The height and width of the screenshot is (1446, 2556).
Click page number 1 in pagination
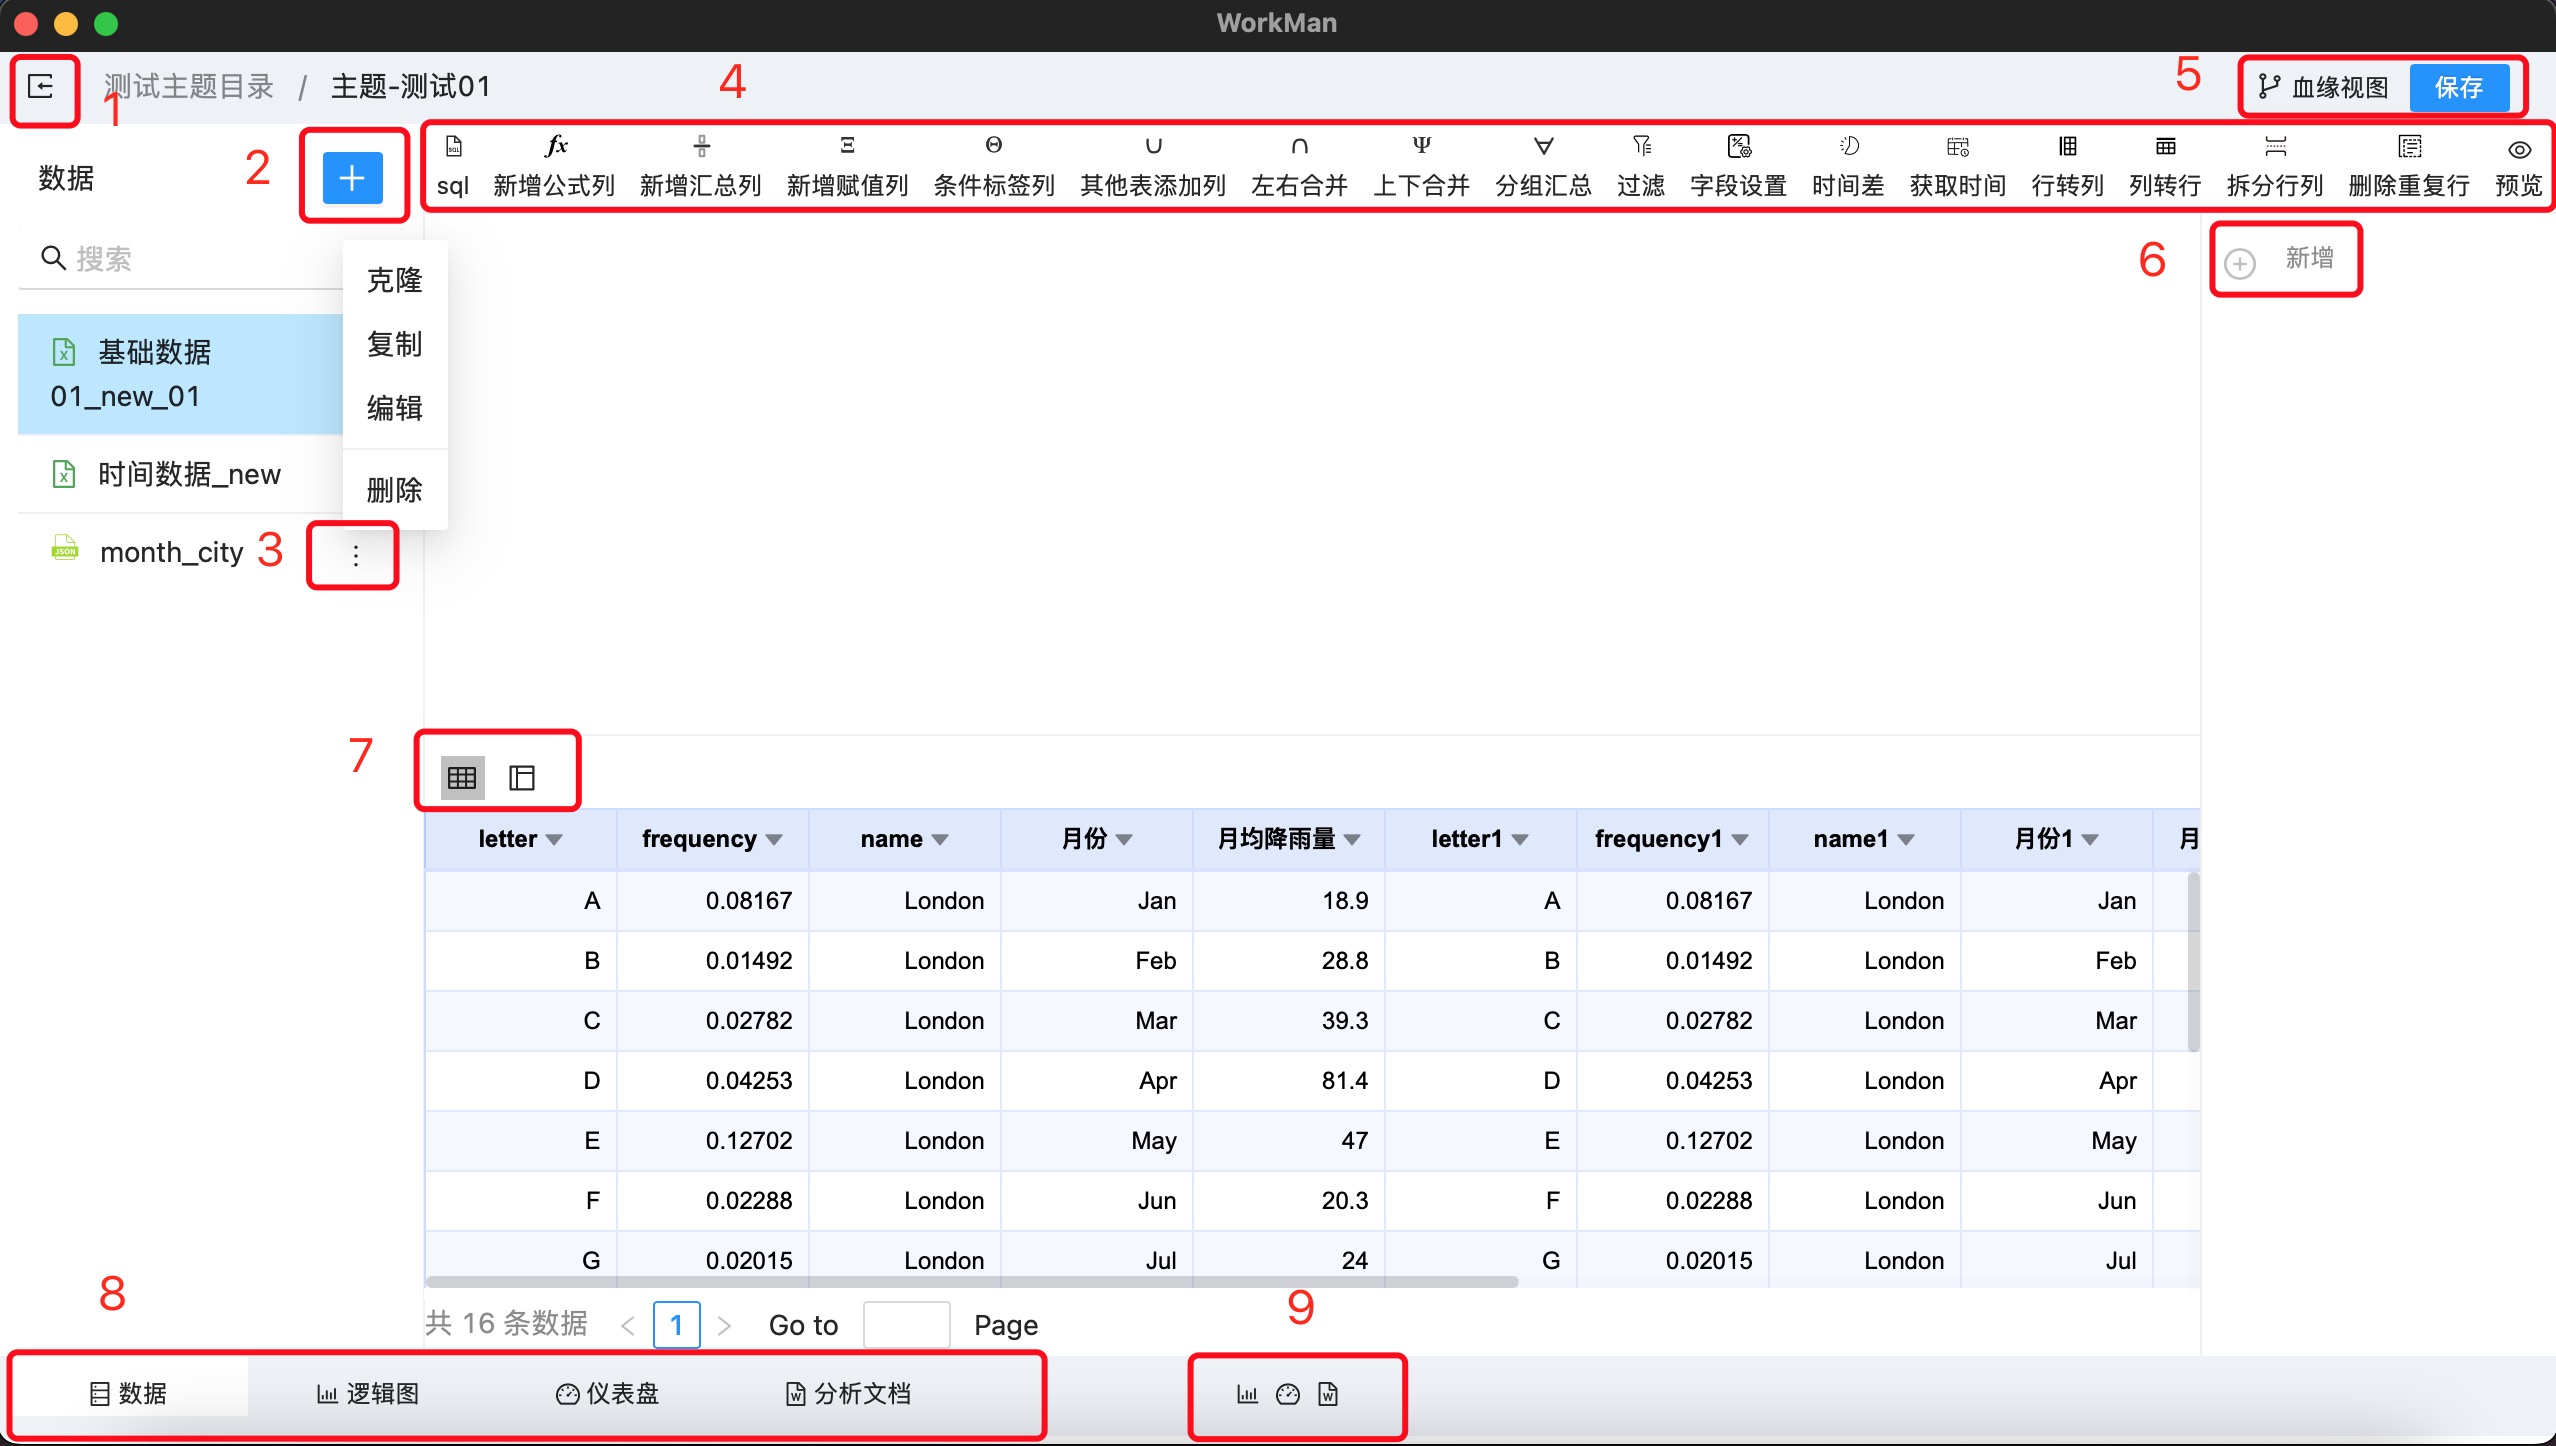[x=676, y=1325]
